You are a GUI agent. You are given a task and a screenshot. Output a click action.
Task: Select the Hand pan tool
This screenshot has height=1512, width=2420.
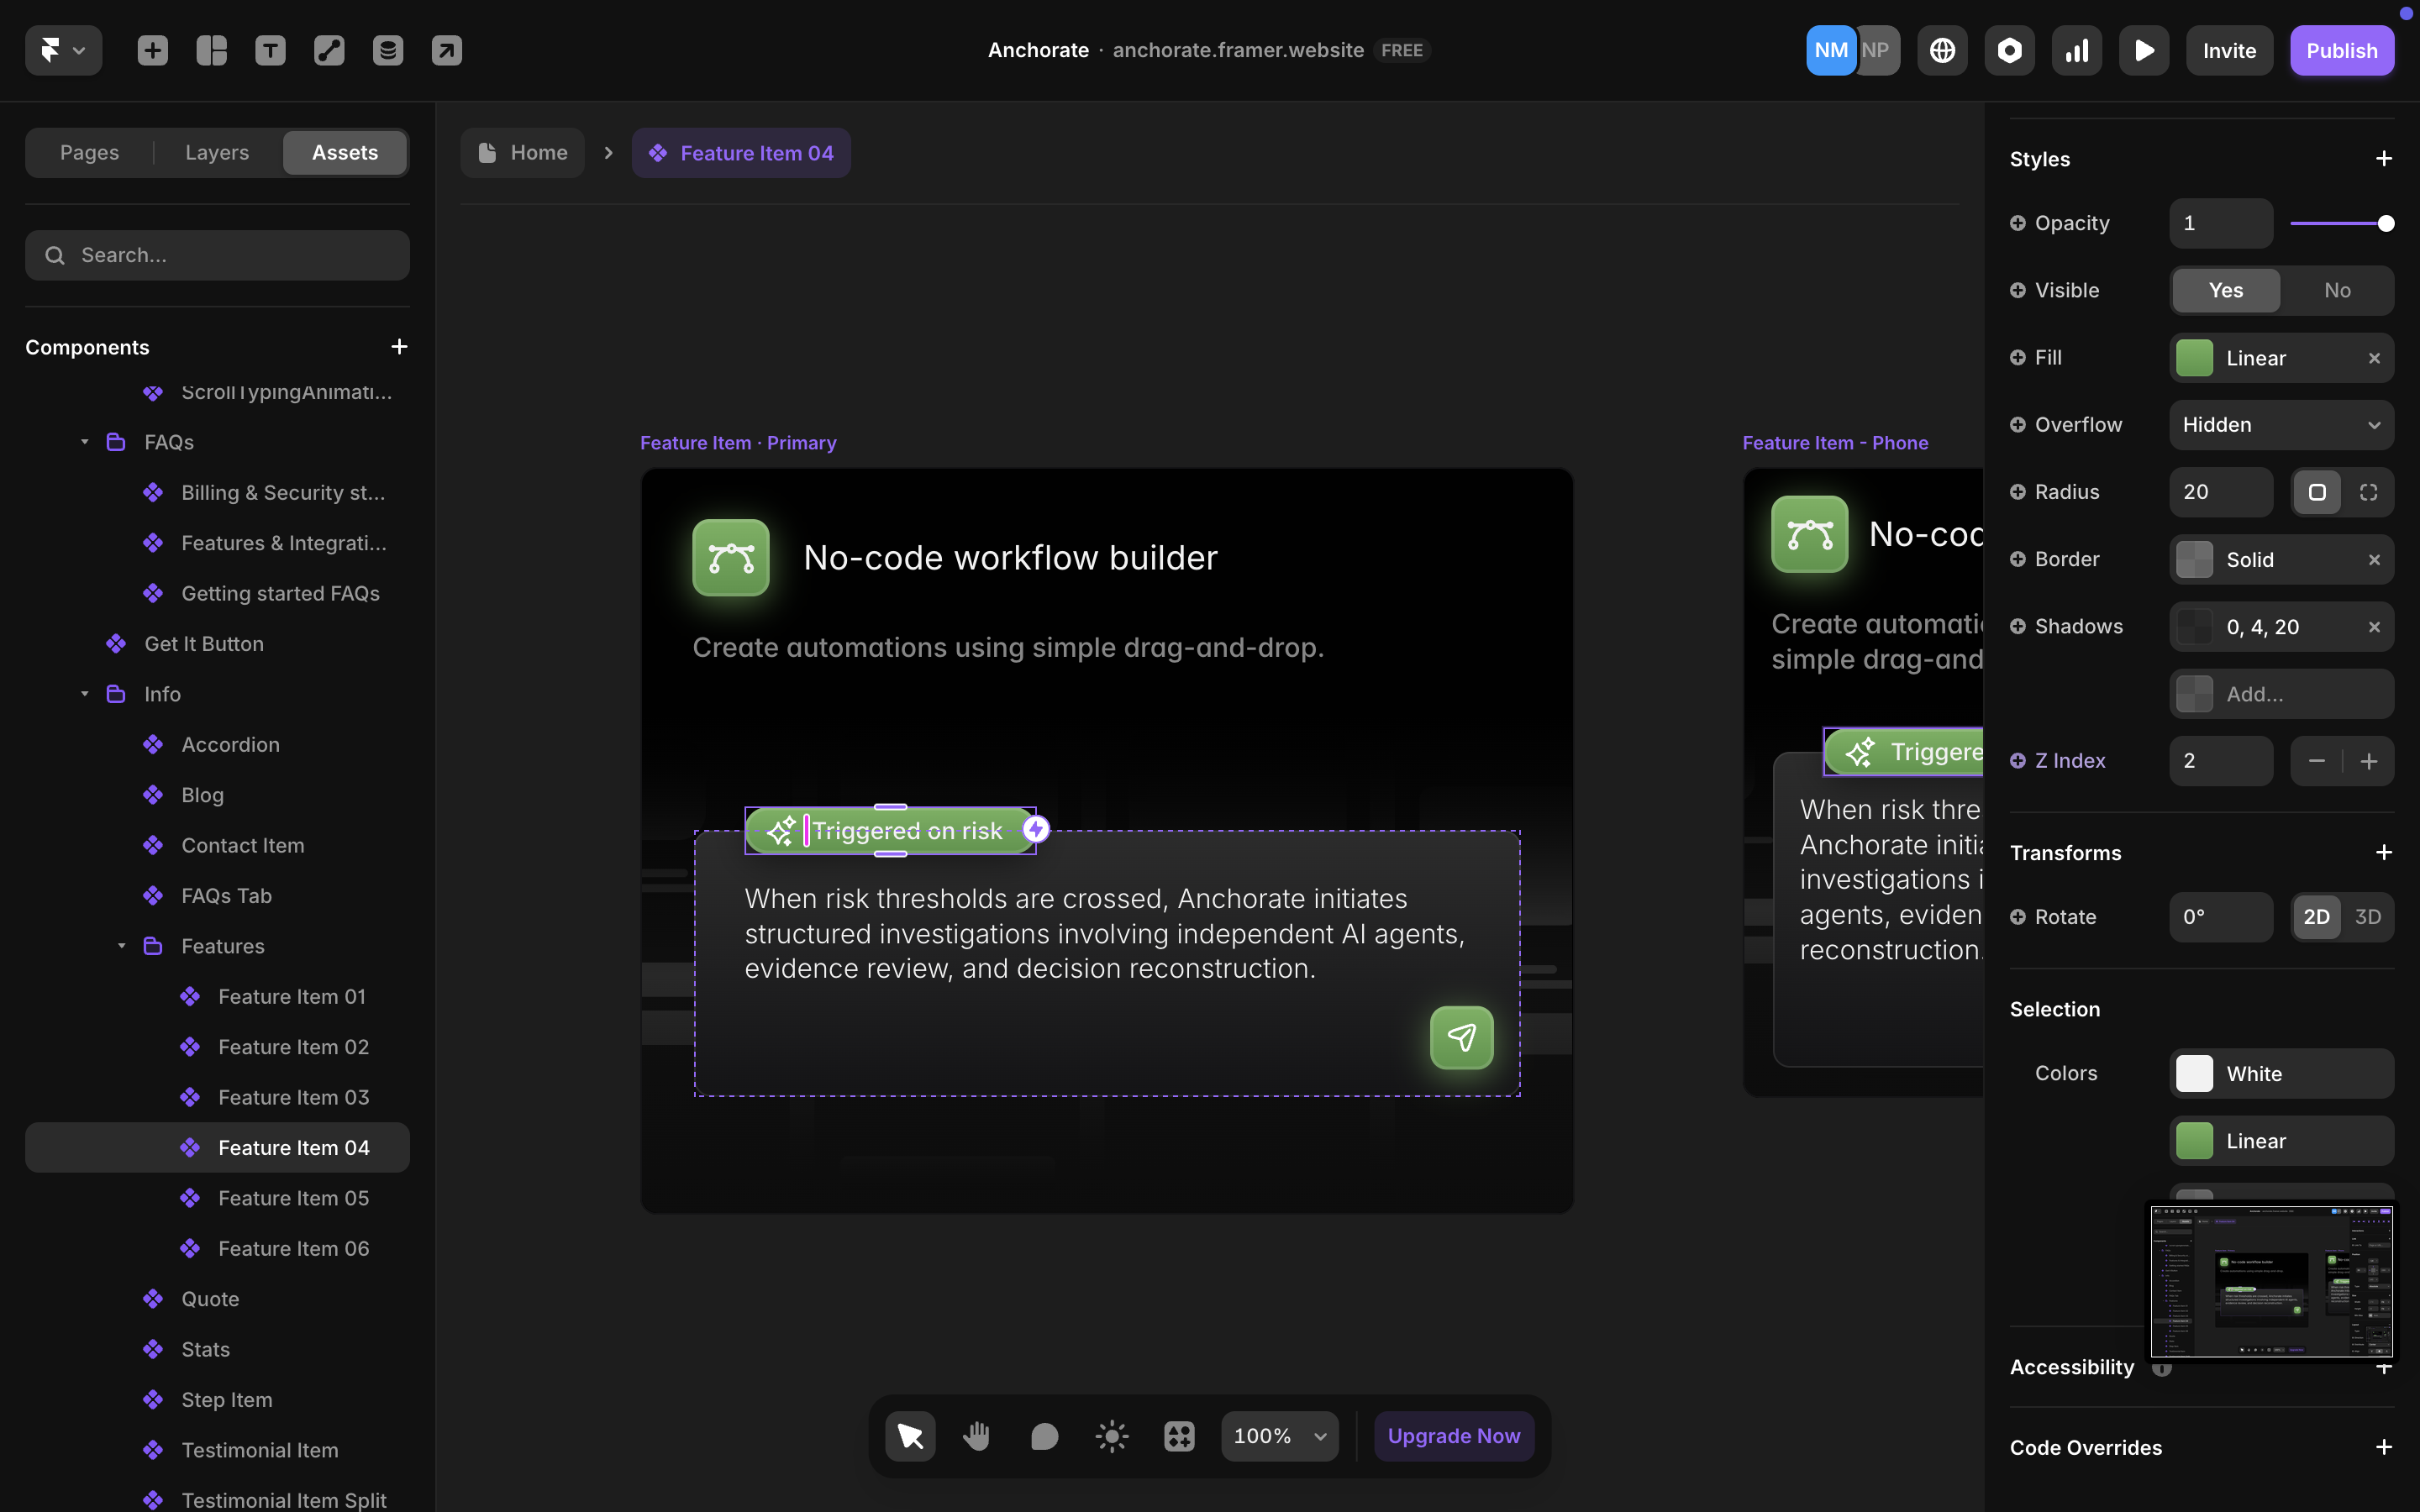[x=977, y=1435]
